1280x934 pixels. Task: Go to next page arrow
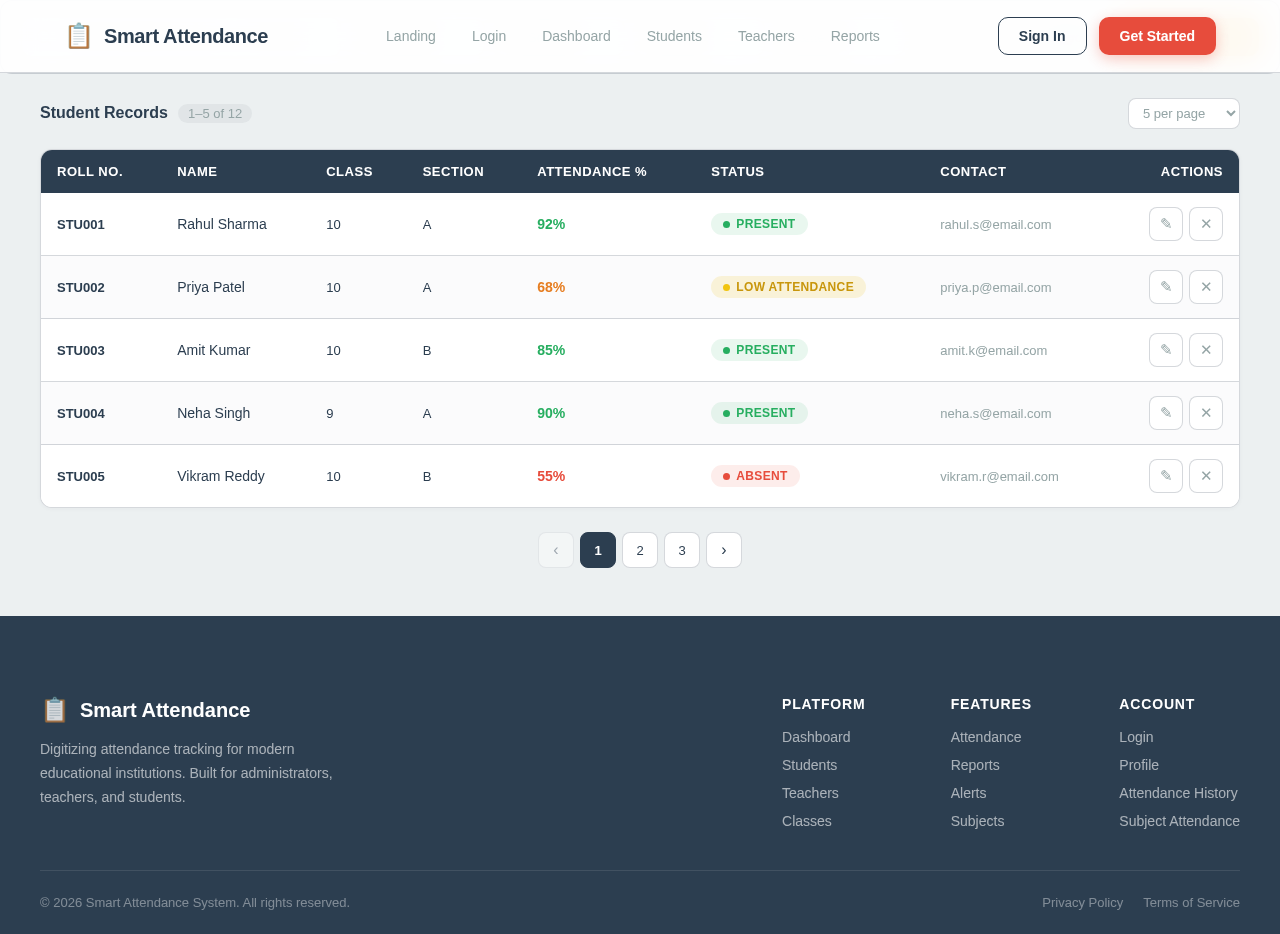coord(724,550)
